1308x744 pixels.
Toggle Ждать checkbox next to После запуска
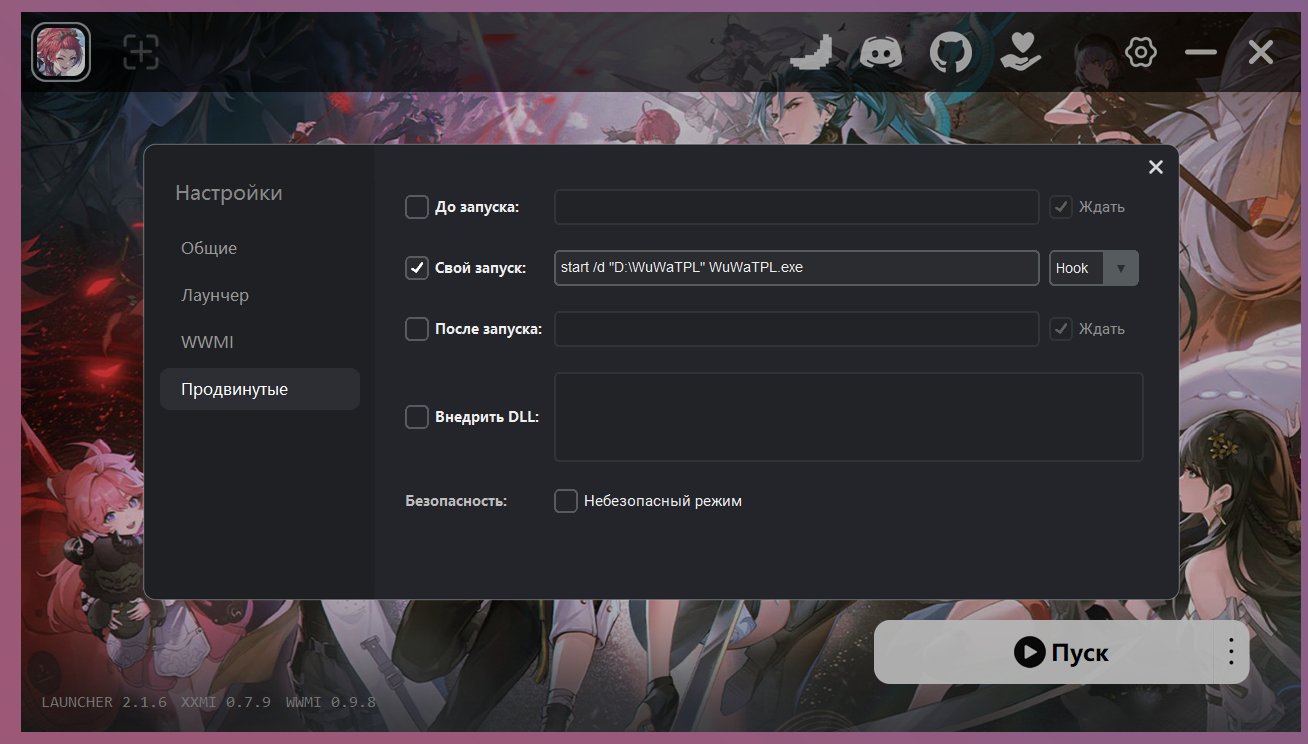(x=1061, y=329)
